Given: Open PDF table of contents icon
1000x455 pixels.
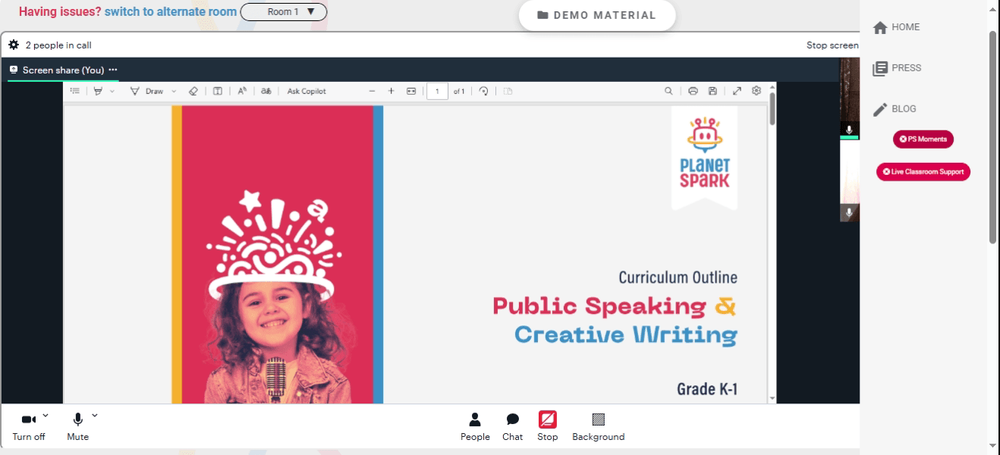Looking at the screenshot, I should [x=75, y=91].
